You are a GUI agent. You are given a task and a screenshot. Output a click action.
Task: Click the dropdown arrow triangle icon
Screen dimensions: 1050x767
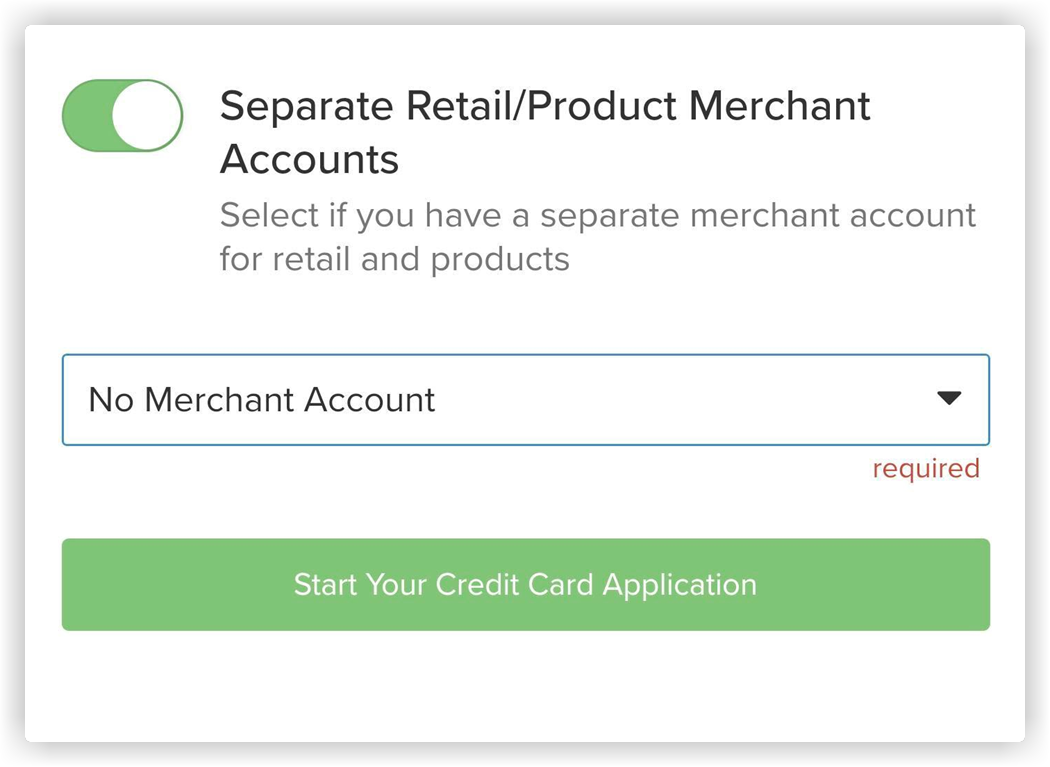tap(948, 399)
